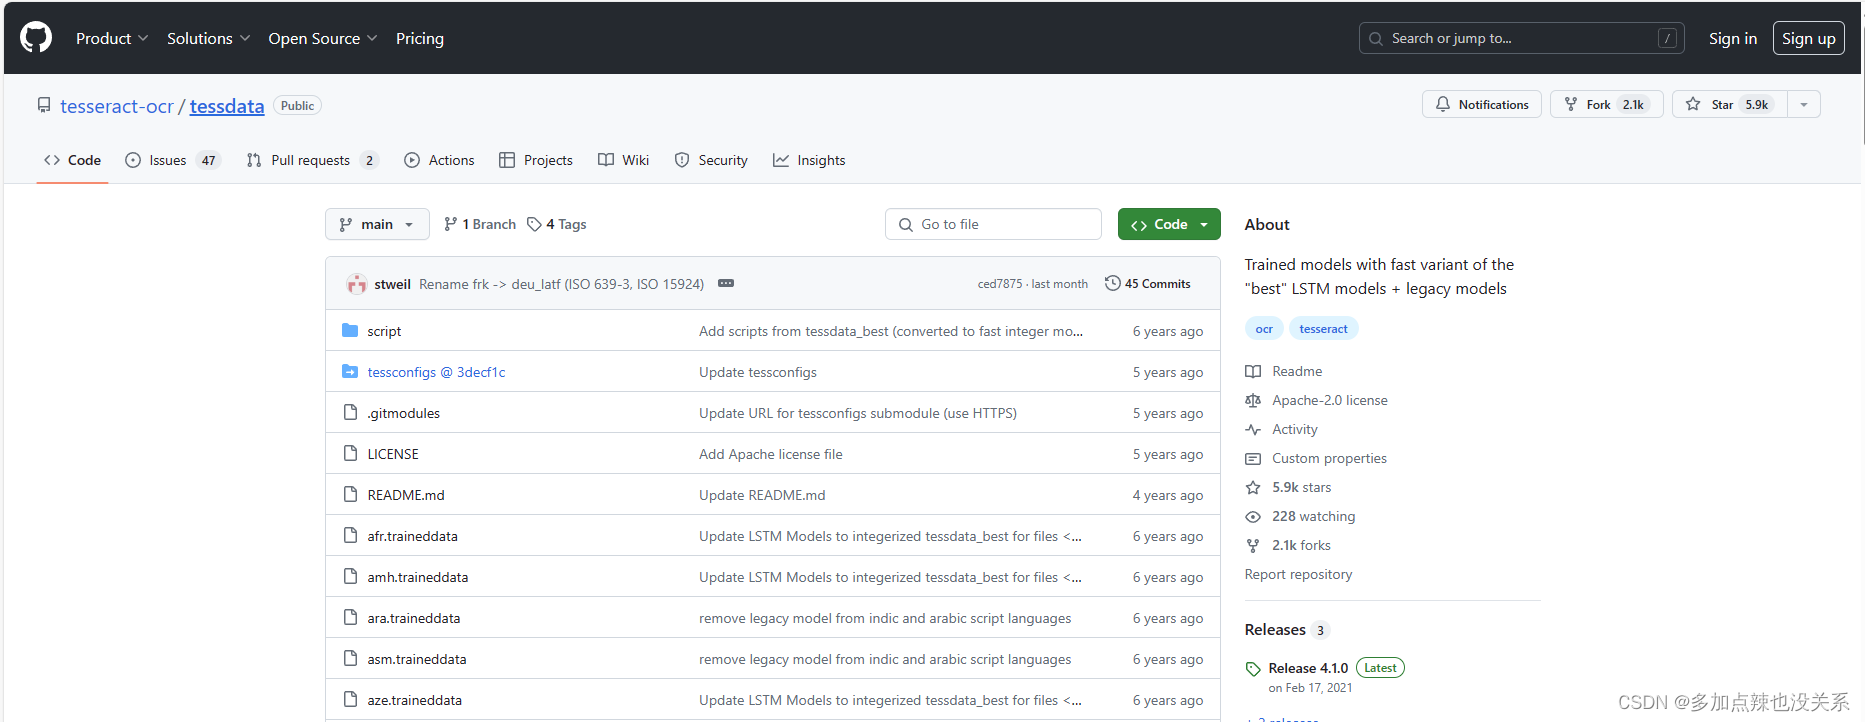Star the tessdata repository
The image size is (1865, 722).
(1729, 104)
